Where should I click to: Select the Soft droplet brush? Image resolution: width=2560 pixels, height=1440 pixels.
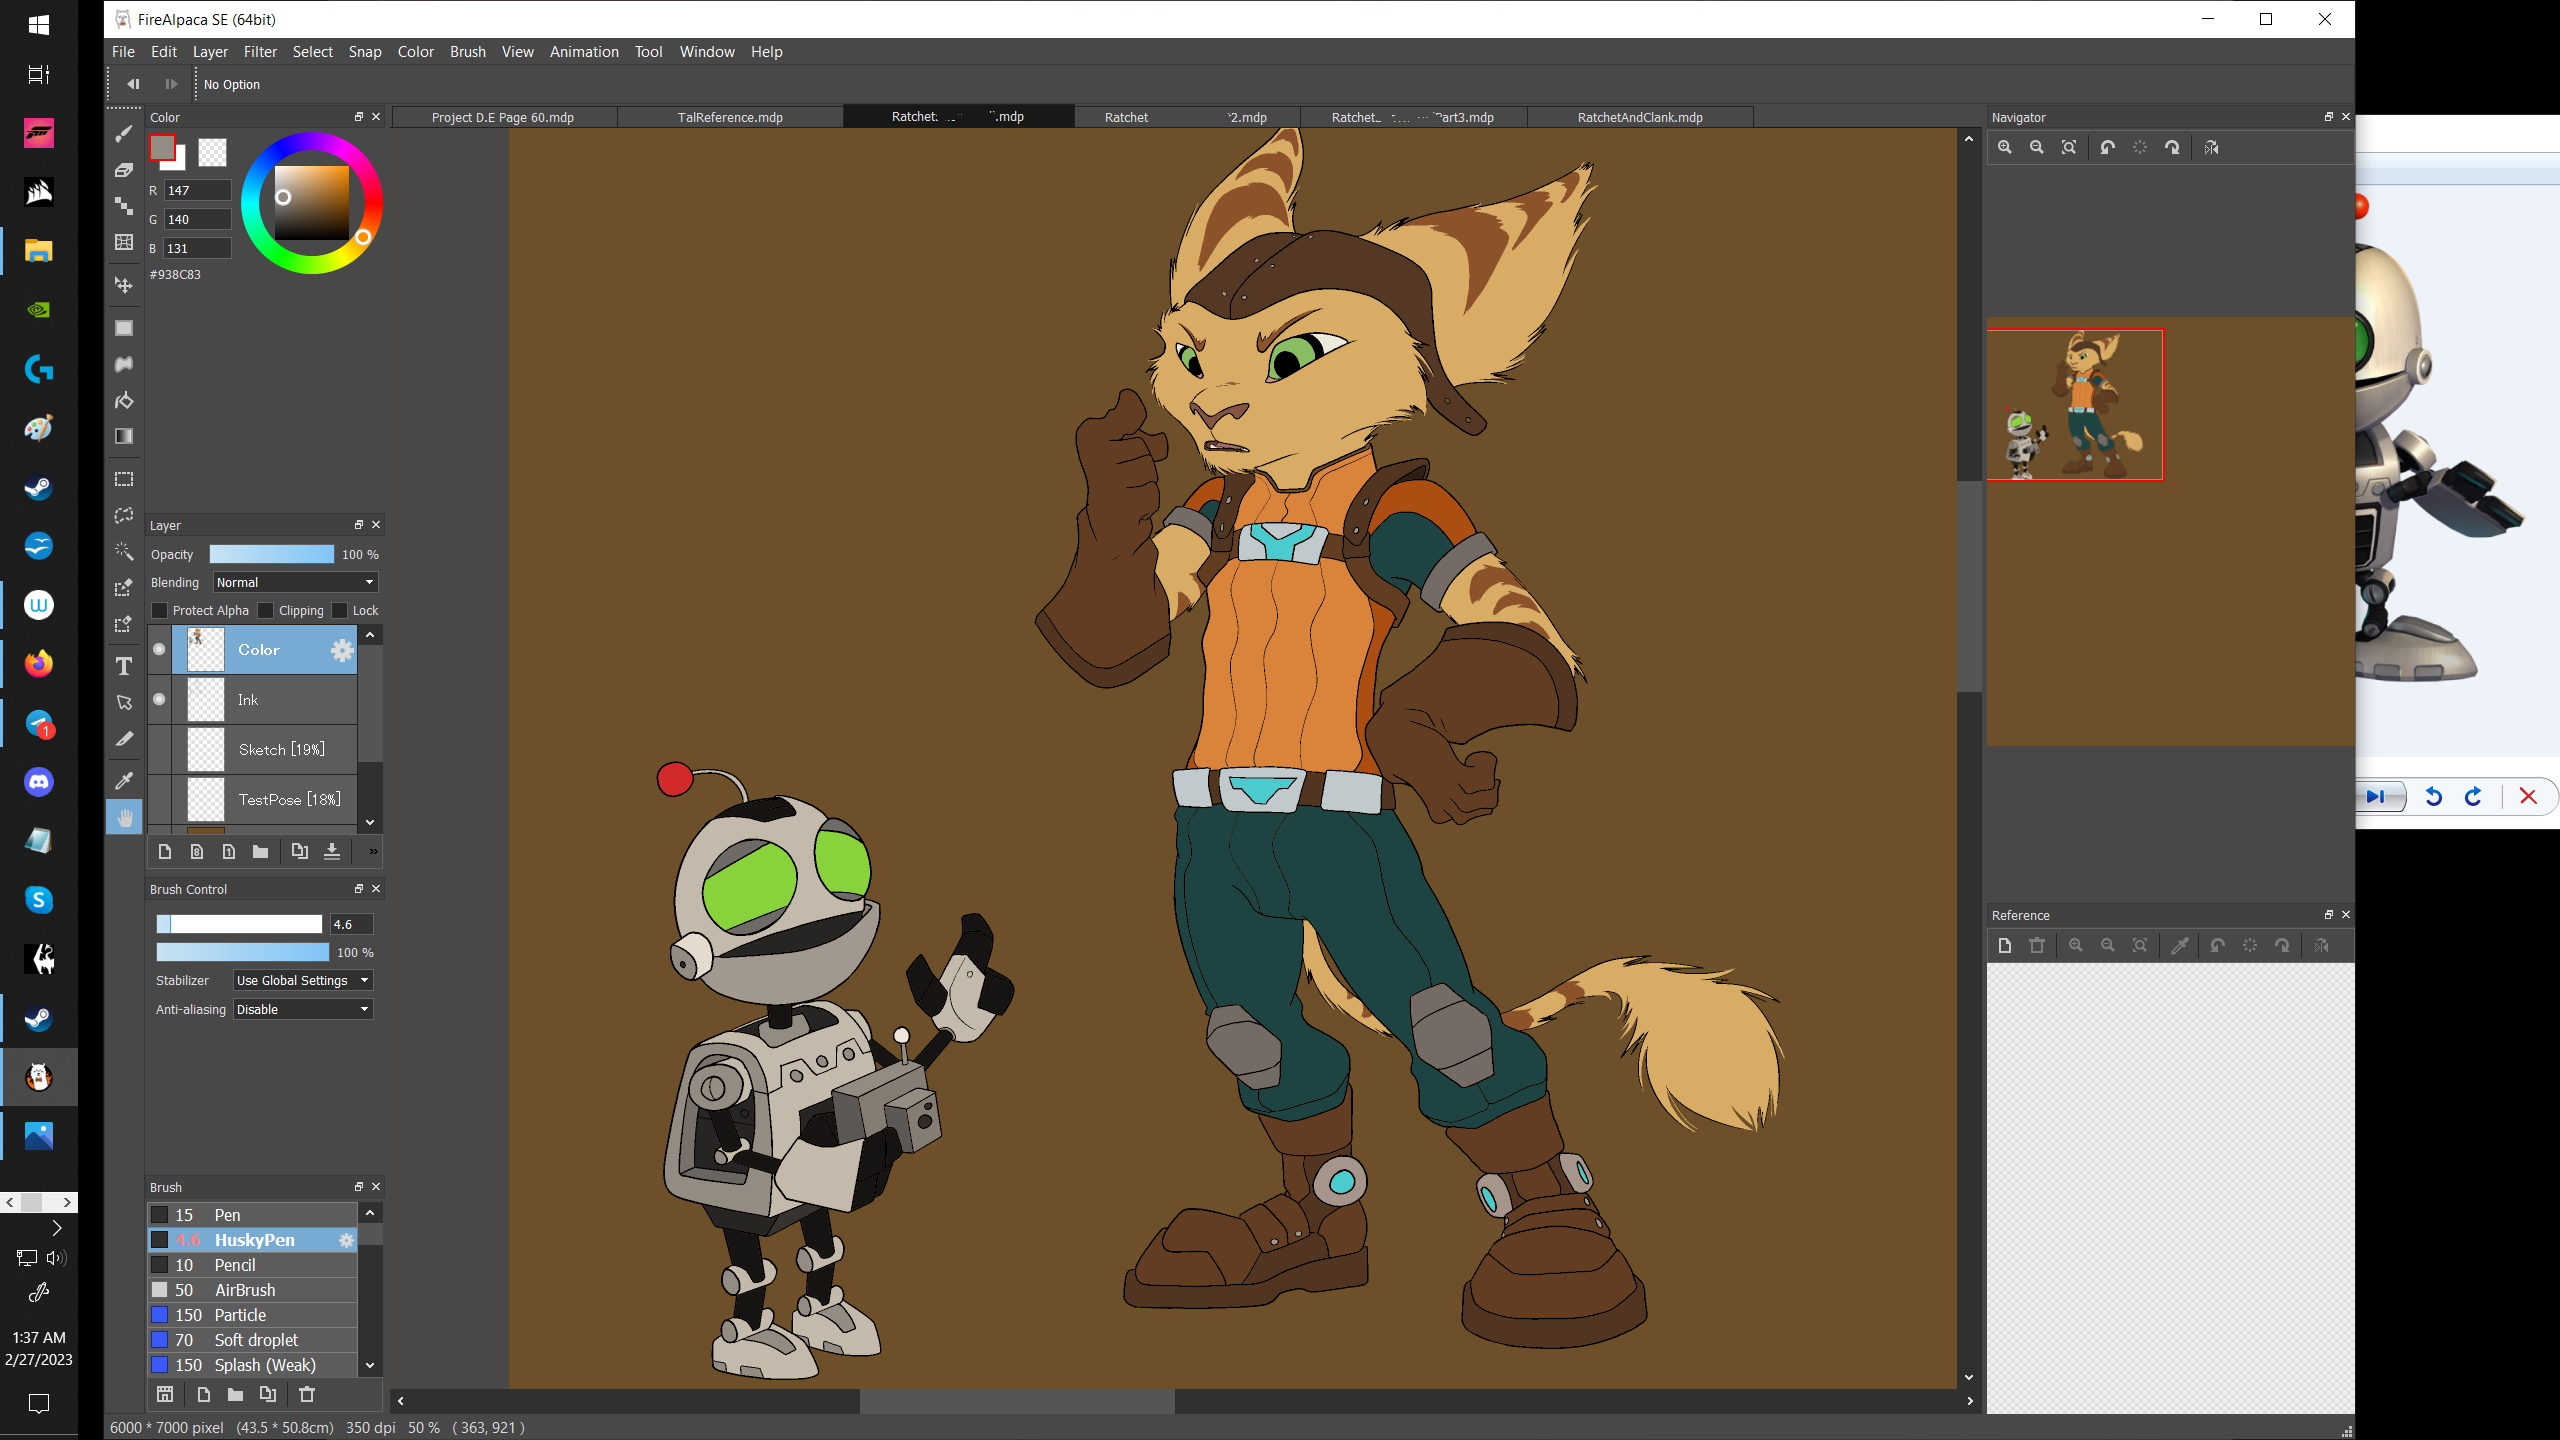click(x=253, y=1340)
